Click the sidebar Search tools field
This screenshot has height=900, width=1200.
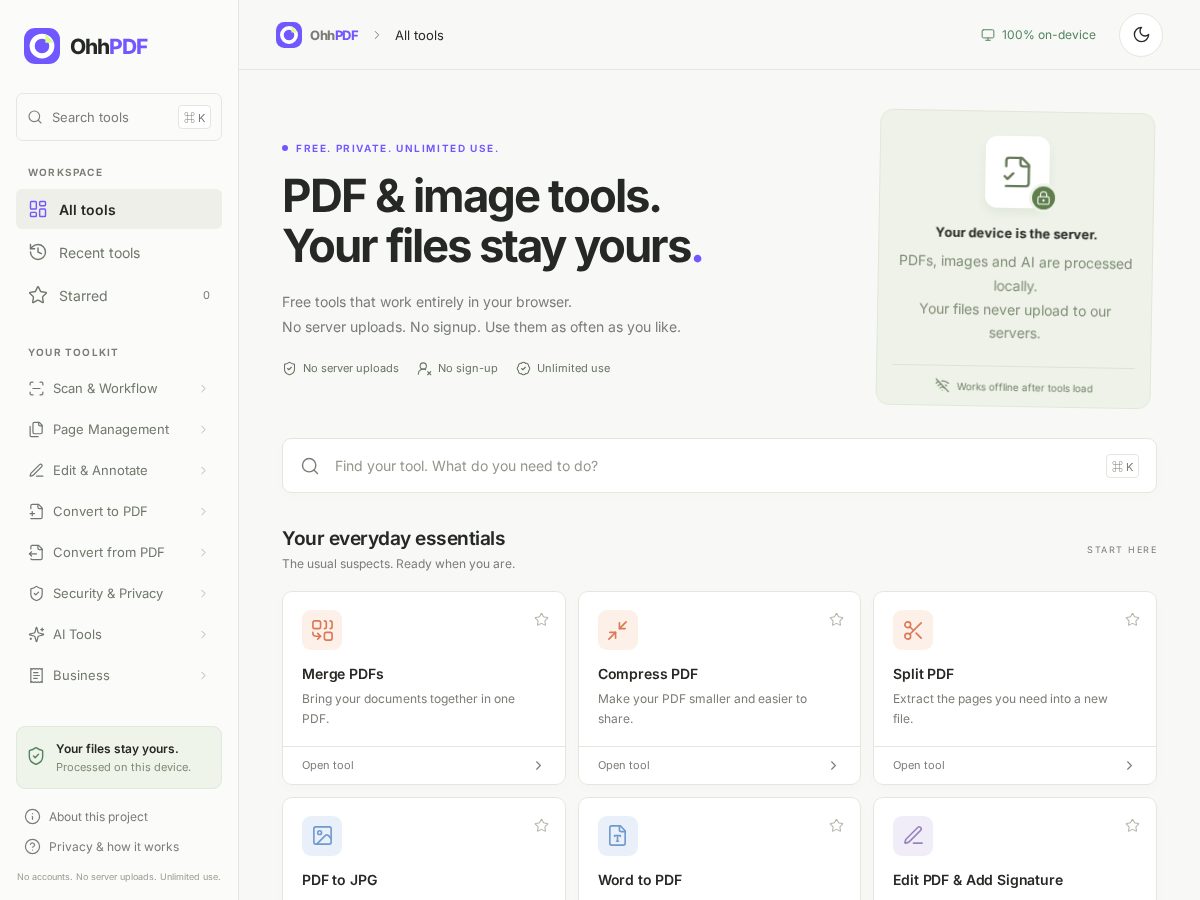point(119,117)
